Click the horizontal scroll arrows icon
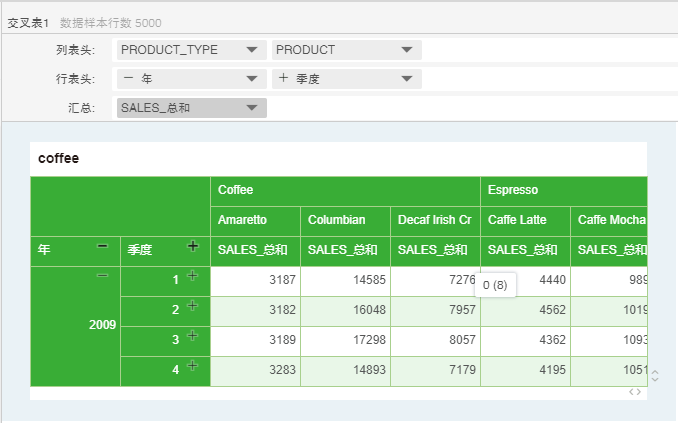678x423 pixels. click(635, 392)
